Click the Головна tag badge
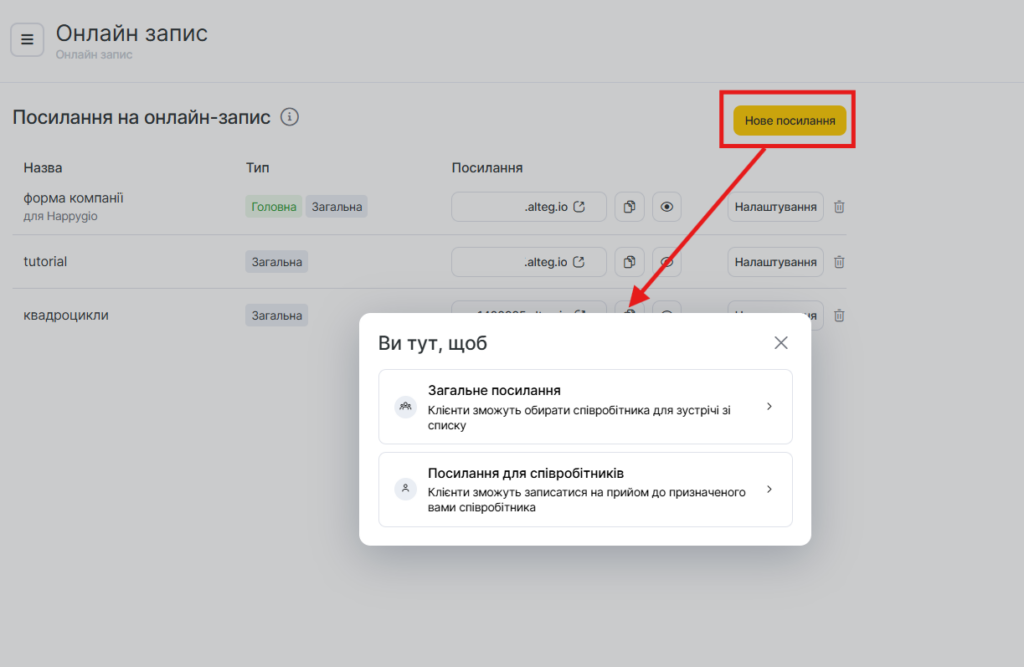 (x=273, y=207)
